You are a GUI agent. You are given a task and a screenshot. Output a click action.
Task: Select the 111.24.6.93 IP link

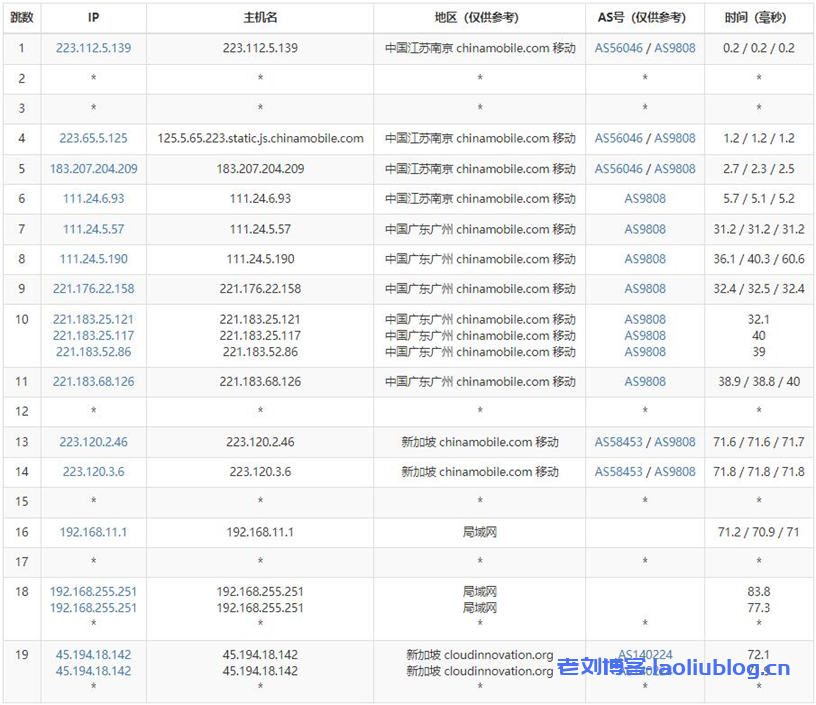click(x=93, y=199)
